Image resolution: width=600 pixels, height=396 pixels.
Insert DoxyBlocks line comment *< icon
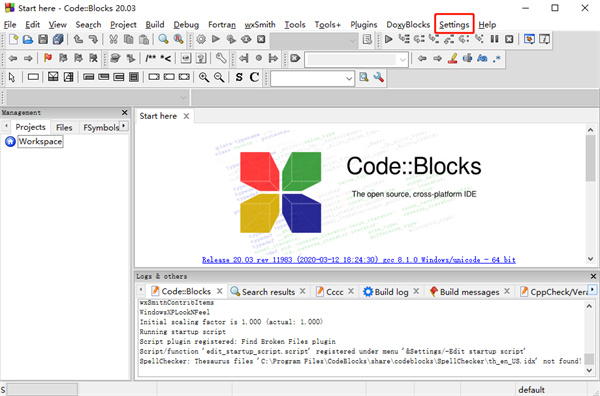[x=166, y=58]
